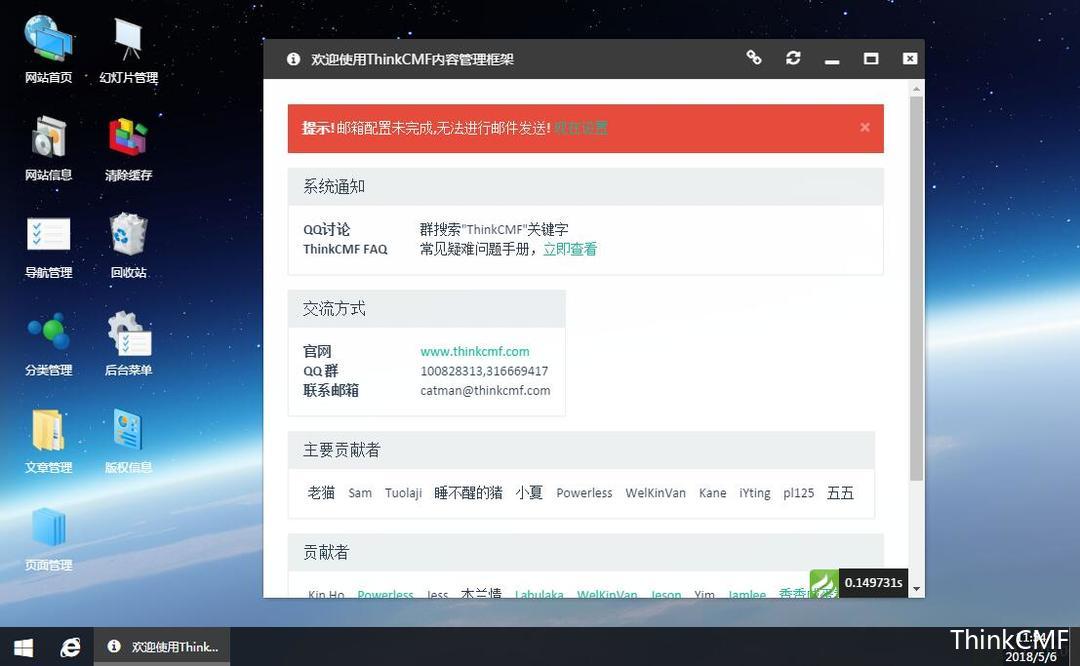Screen dimensions: 1080x666
Task: Dismiss the red mail configuration alert
Action: [865, 127]
